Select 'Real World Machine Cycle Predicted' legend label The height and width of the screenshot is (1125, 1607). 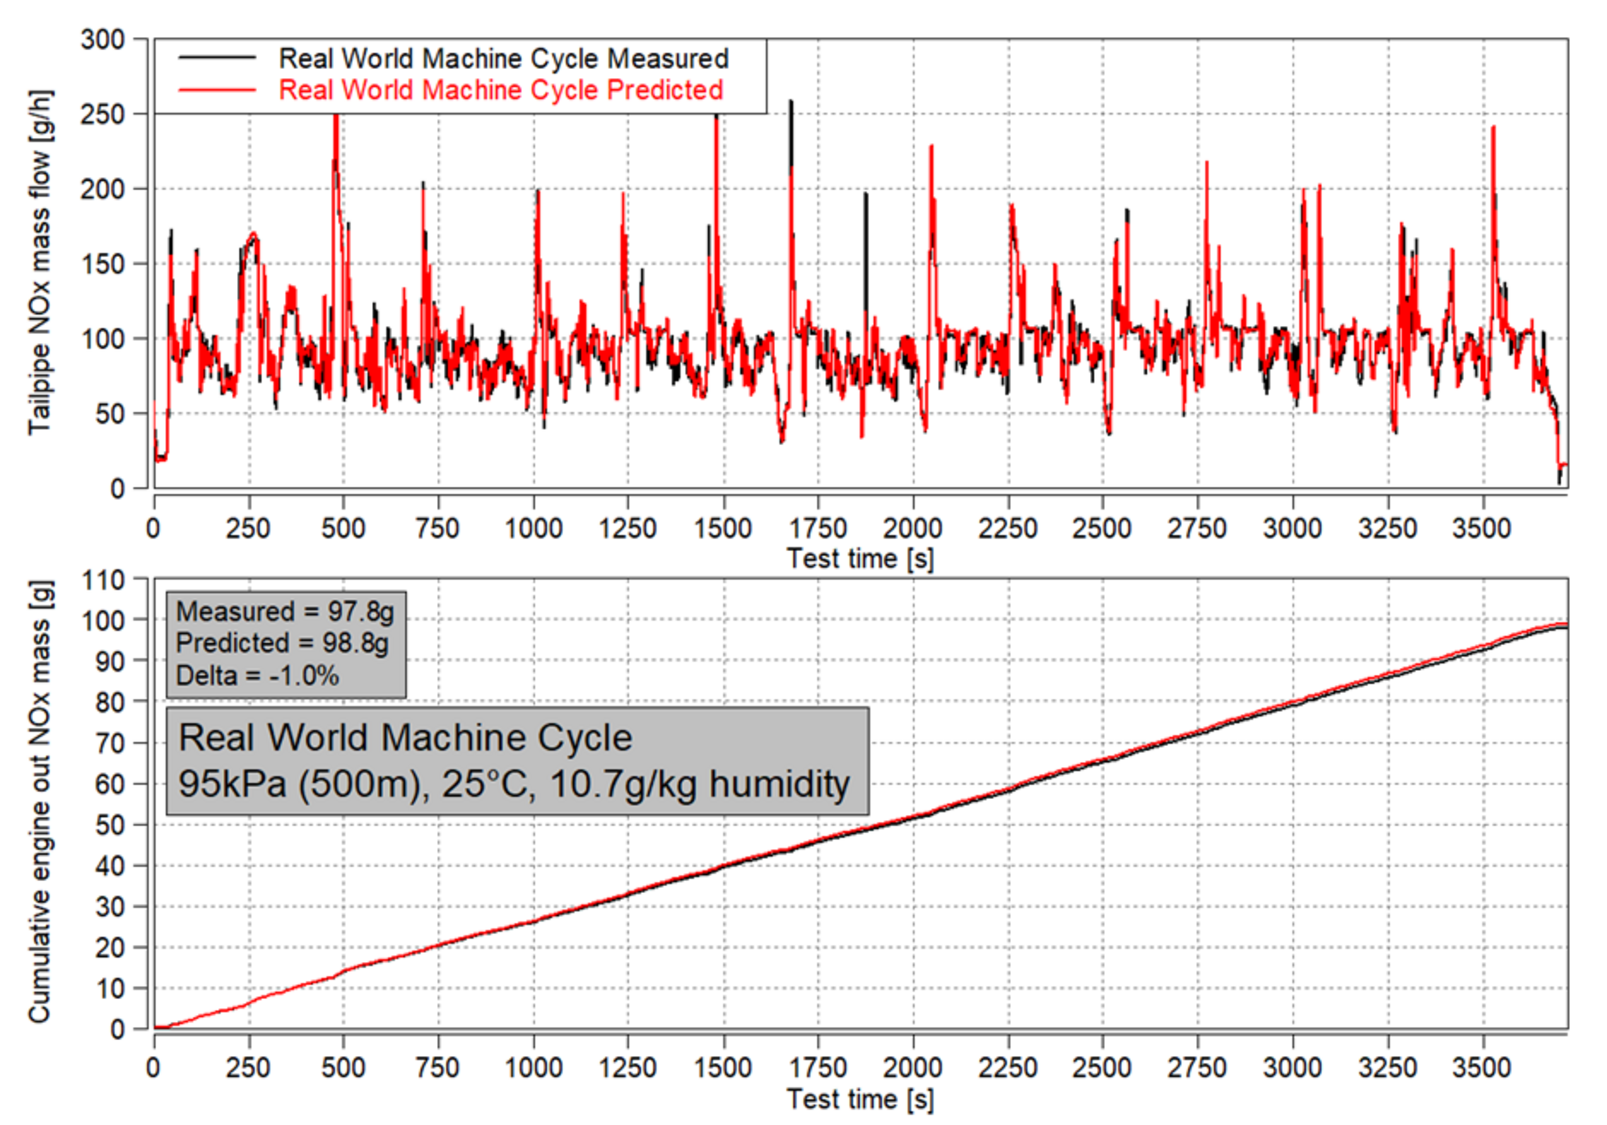pos(500,90)
